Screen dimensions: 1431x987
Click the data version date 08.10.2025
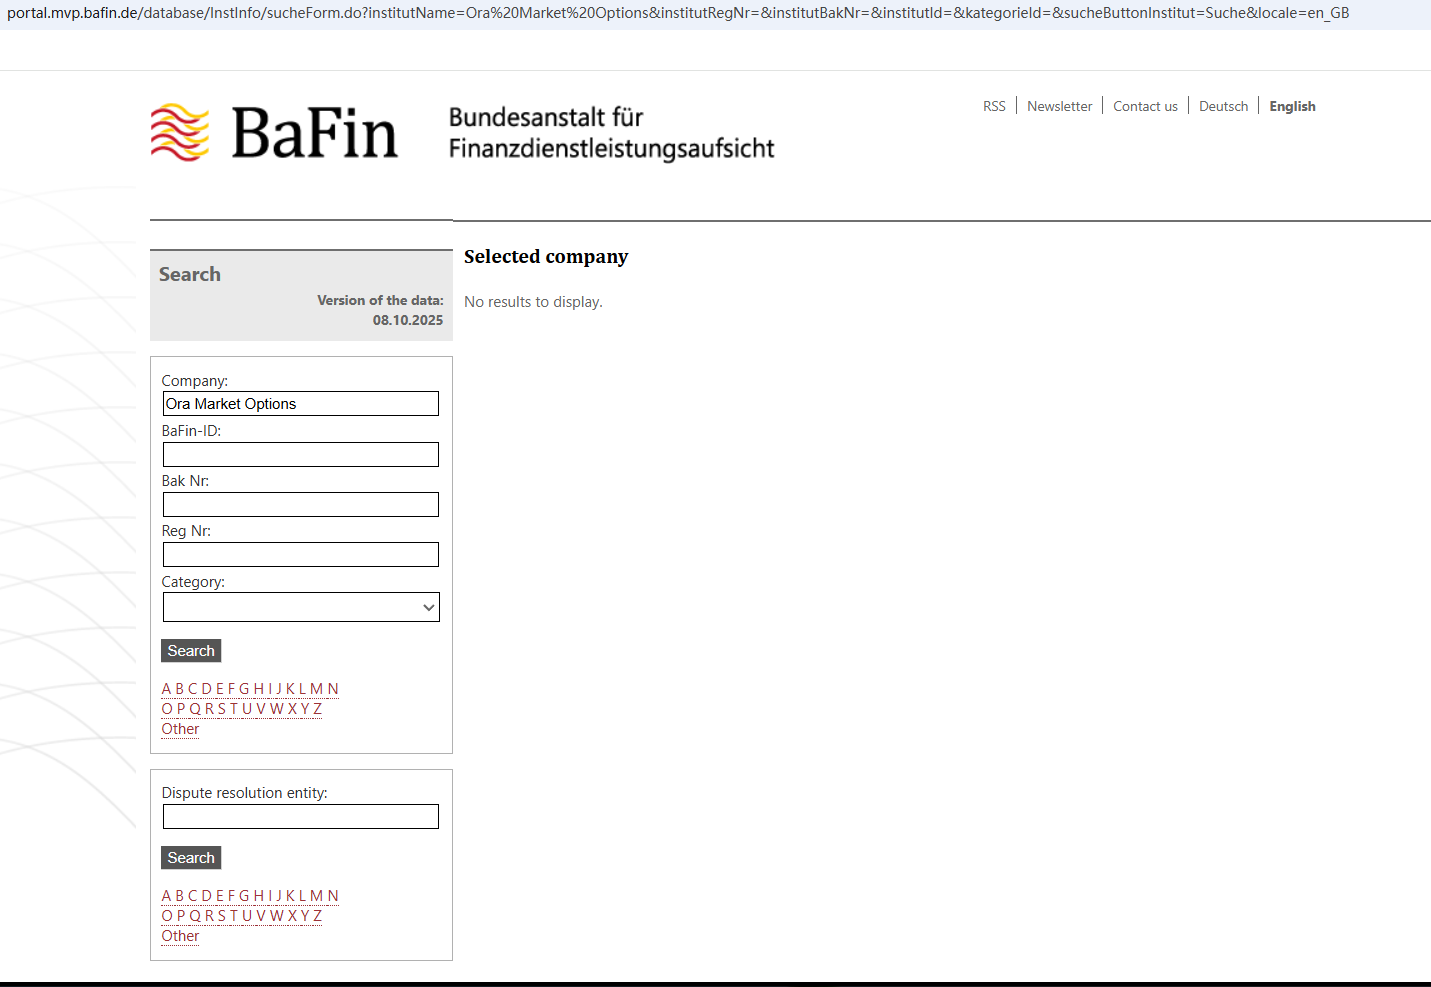pyautogui.click(x=408, y=320)
